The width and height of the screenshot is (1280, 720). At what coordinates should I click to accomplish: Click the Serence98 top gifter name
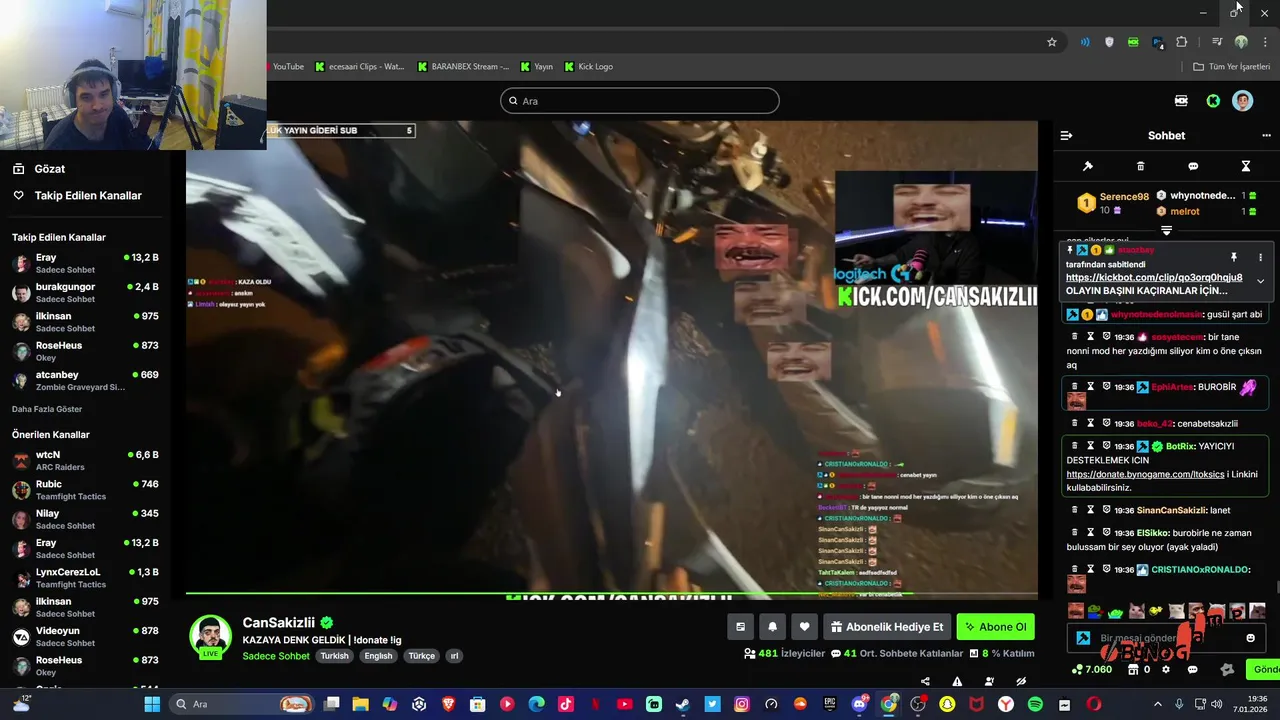[1124, 197]
